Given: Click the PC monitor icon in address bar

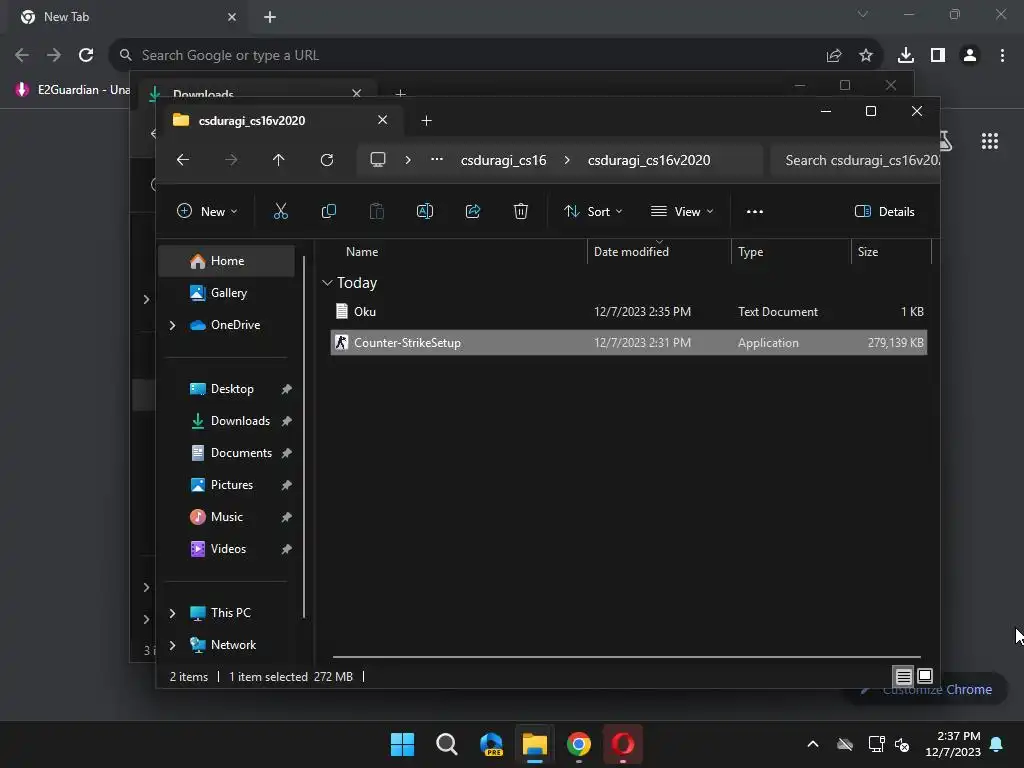Looking at the screenshot, I should [x=377, y=160].
